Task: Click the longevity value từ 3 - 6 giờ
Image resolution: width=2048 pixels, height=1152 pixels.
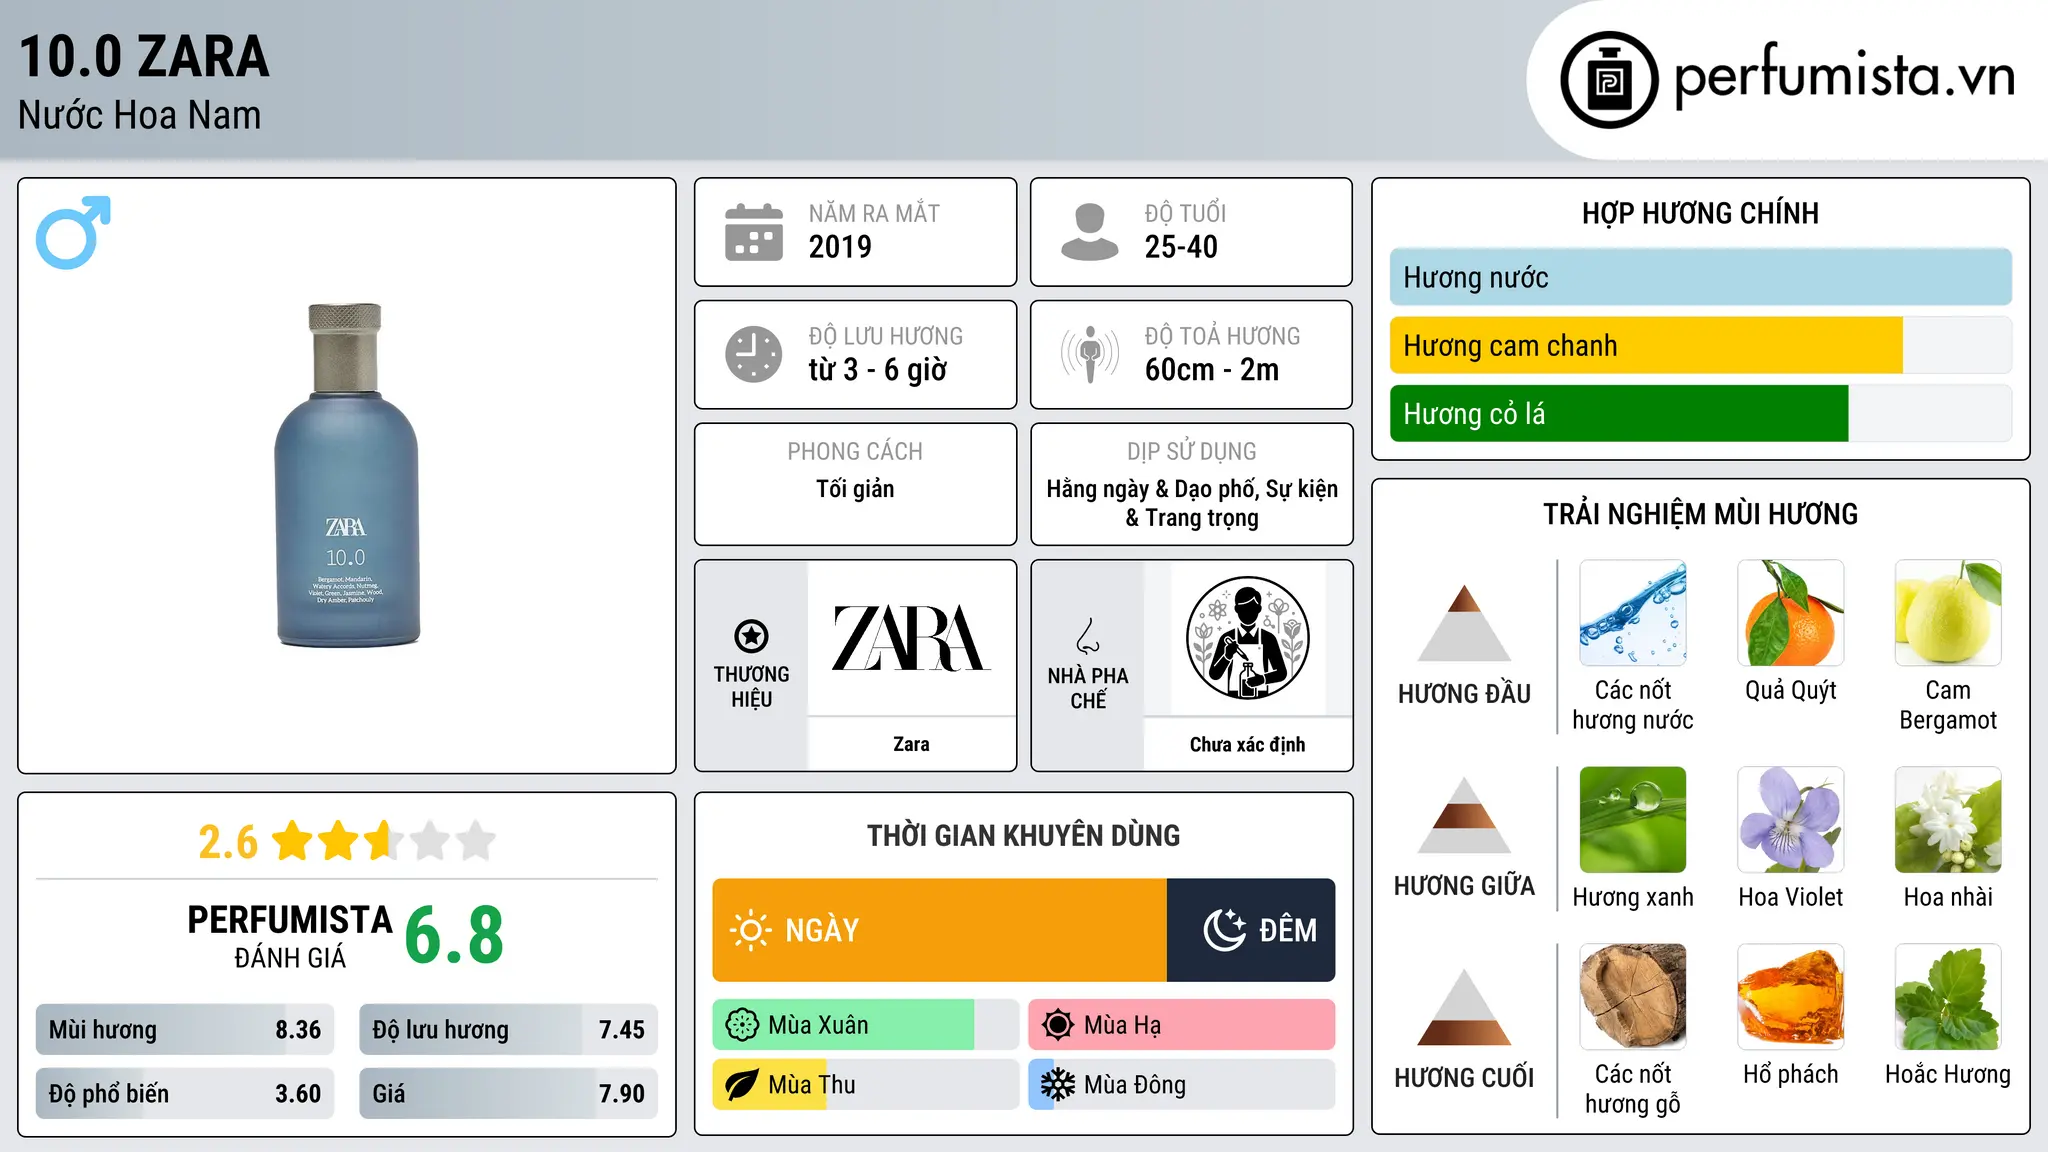Action: pos(878,370)
